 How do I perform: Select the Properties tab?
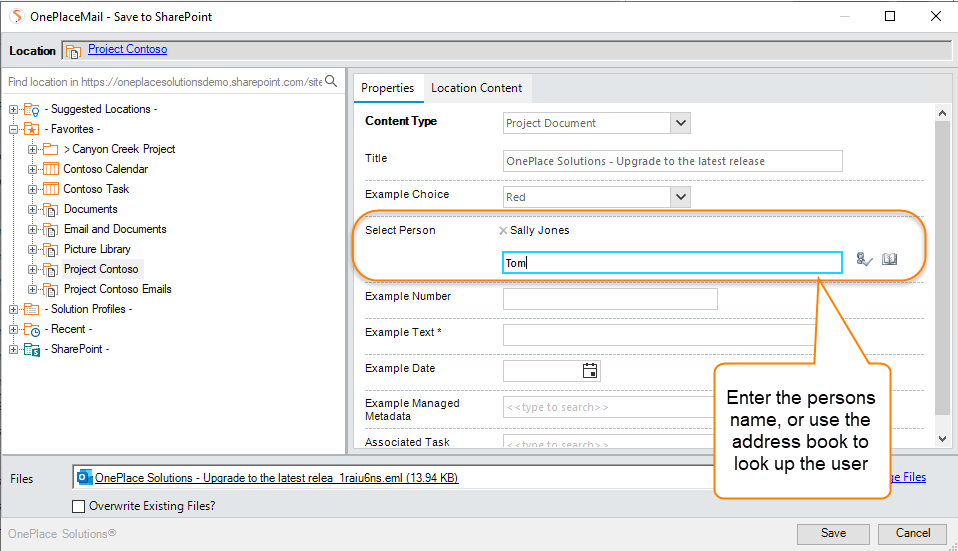coord(387,88)
